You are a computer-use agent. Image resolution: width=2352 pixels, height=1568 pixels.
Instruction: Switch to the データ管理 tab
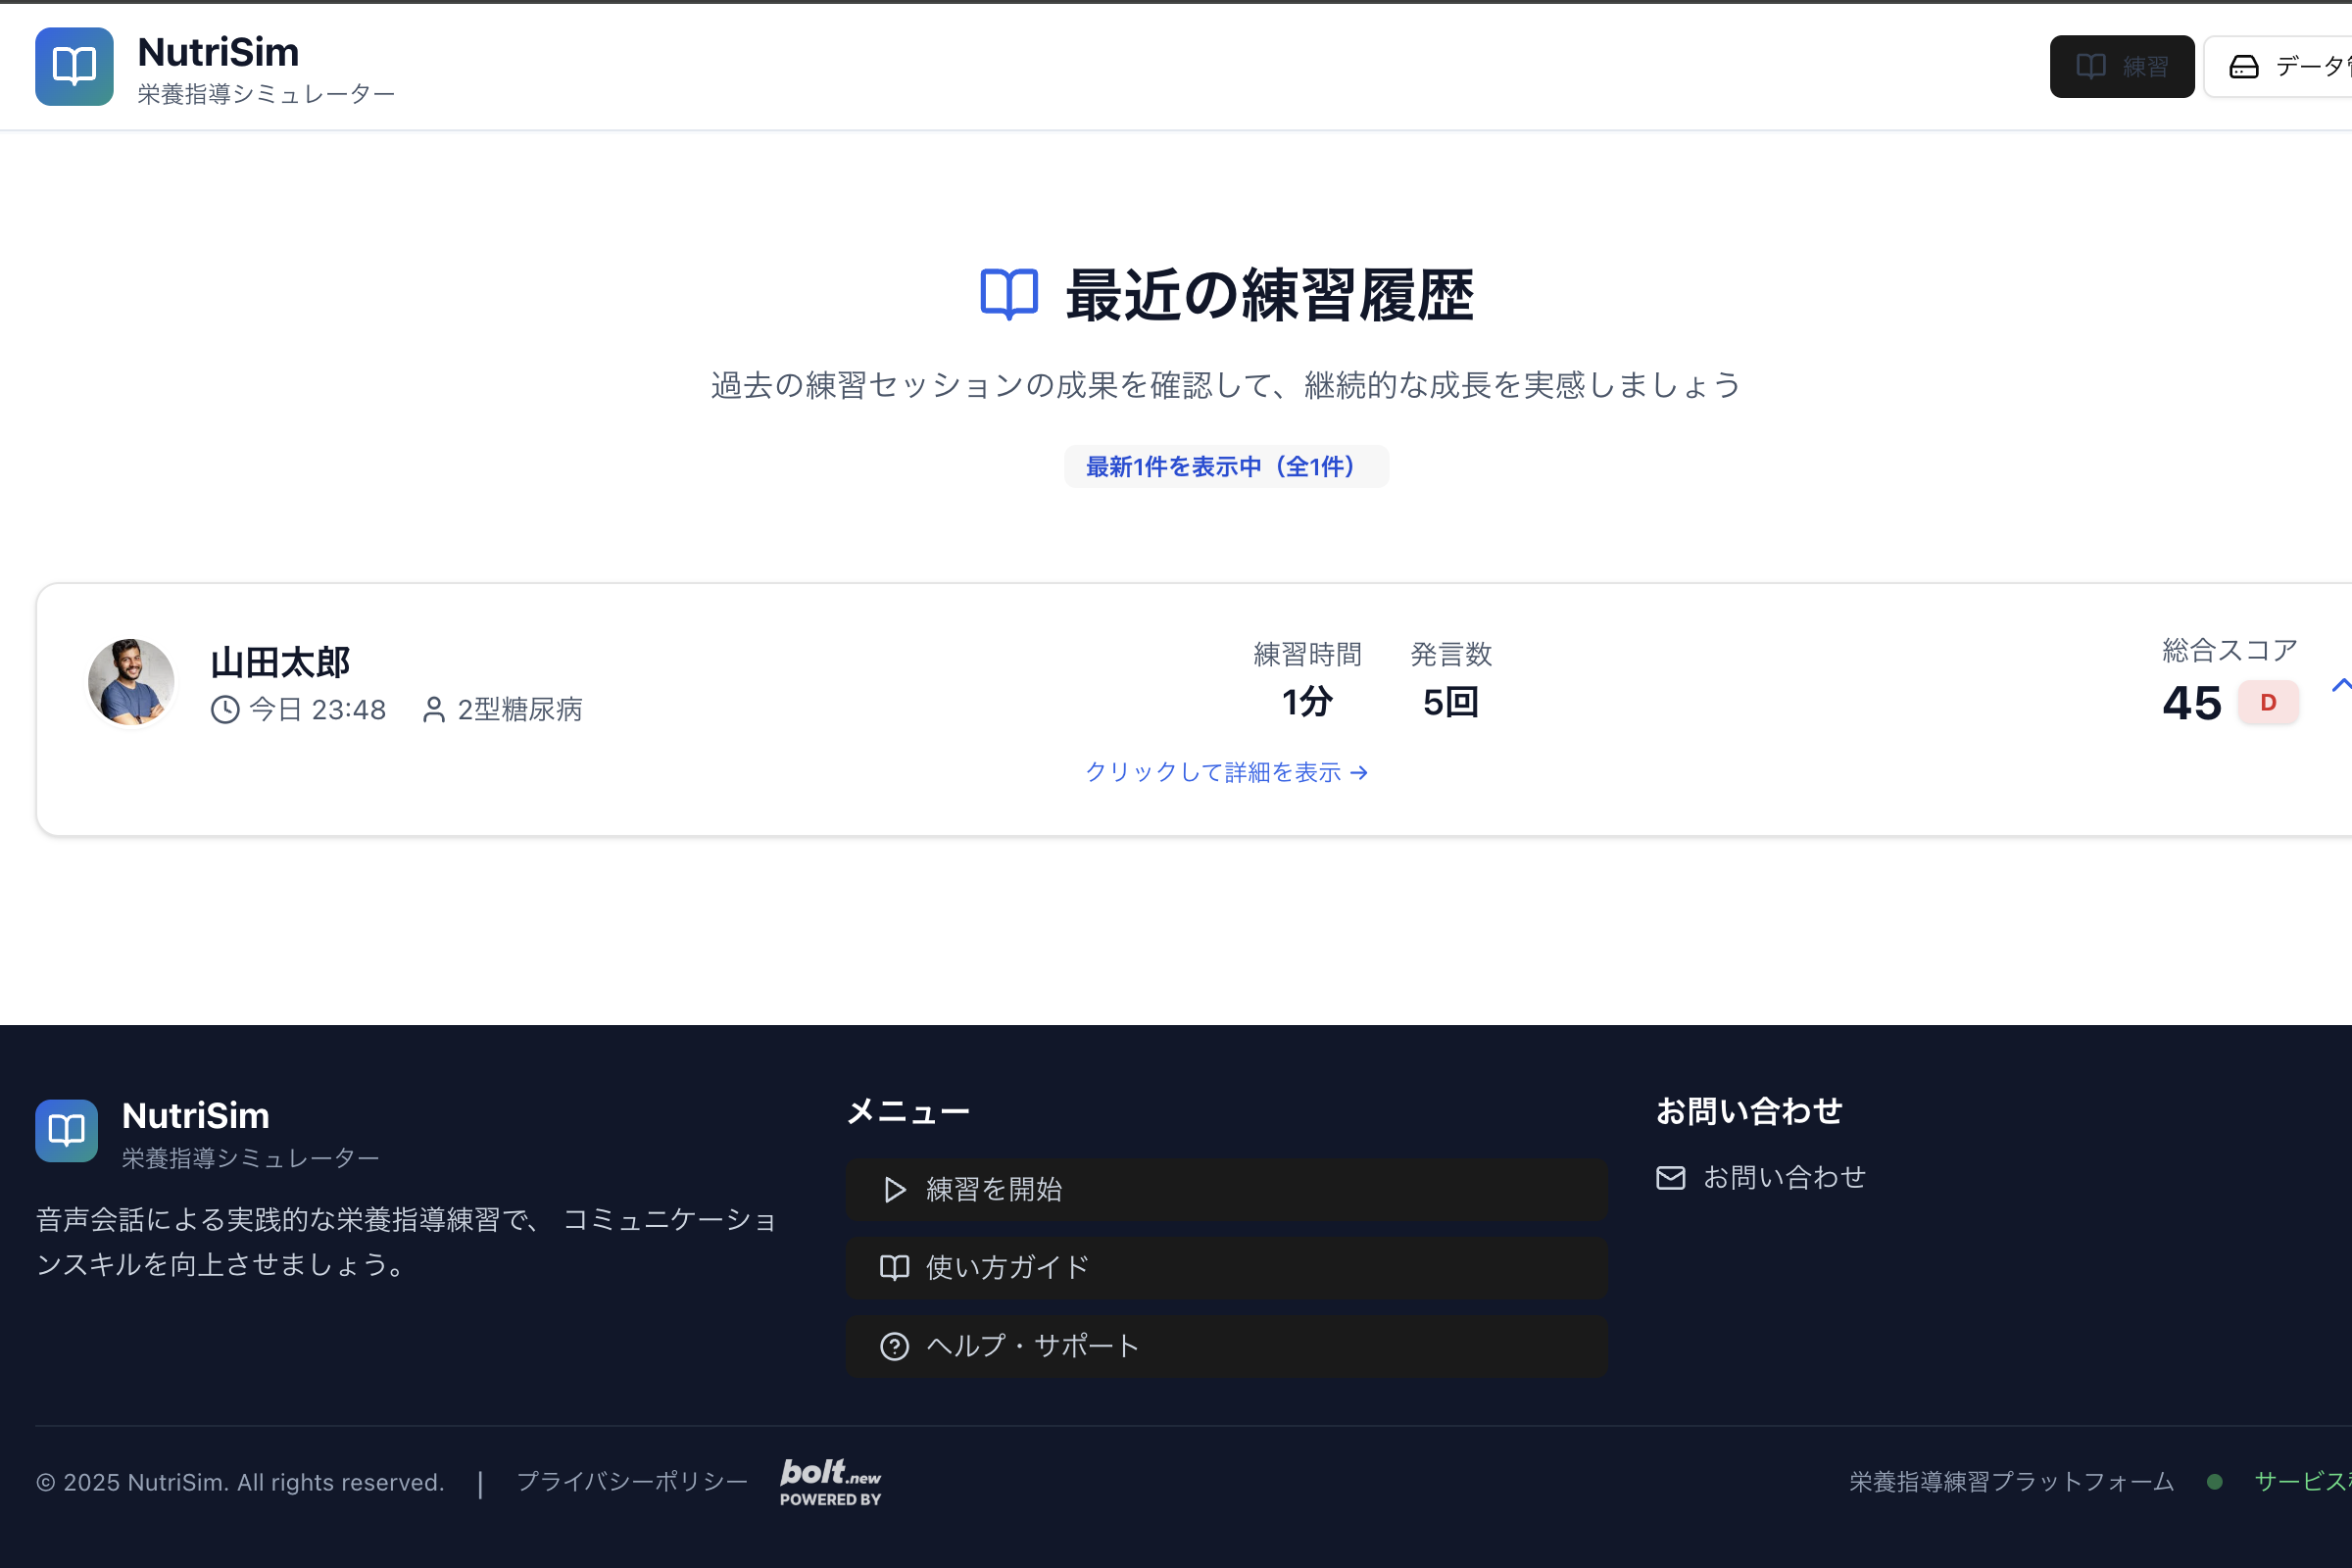[2290, 67]
